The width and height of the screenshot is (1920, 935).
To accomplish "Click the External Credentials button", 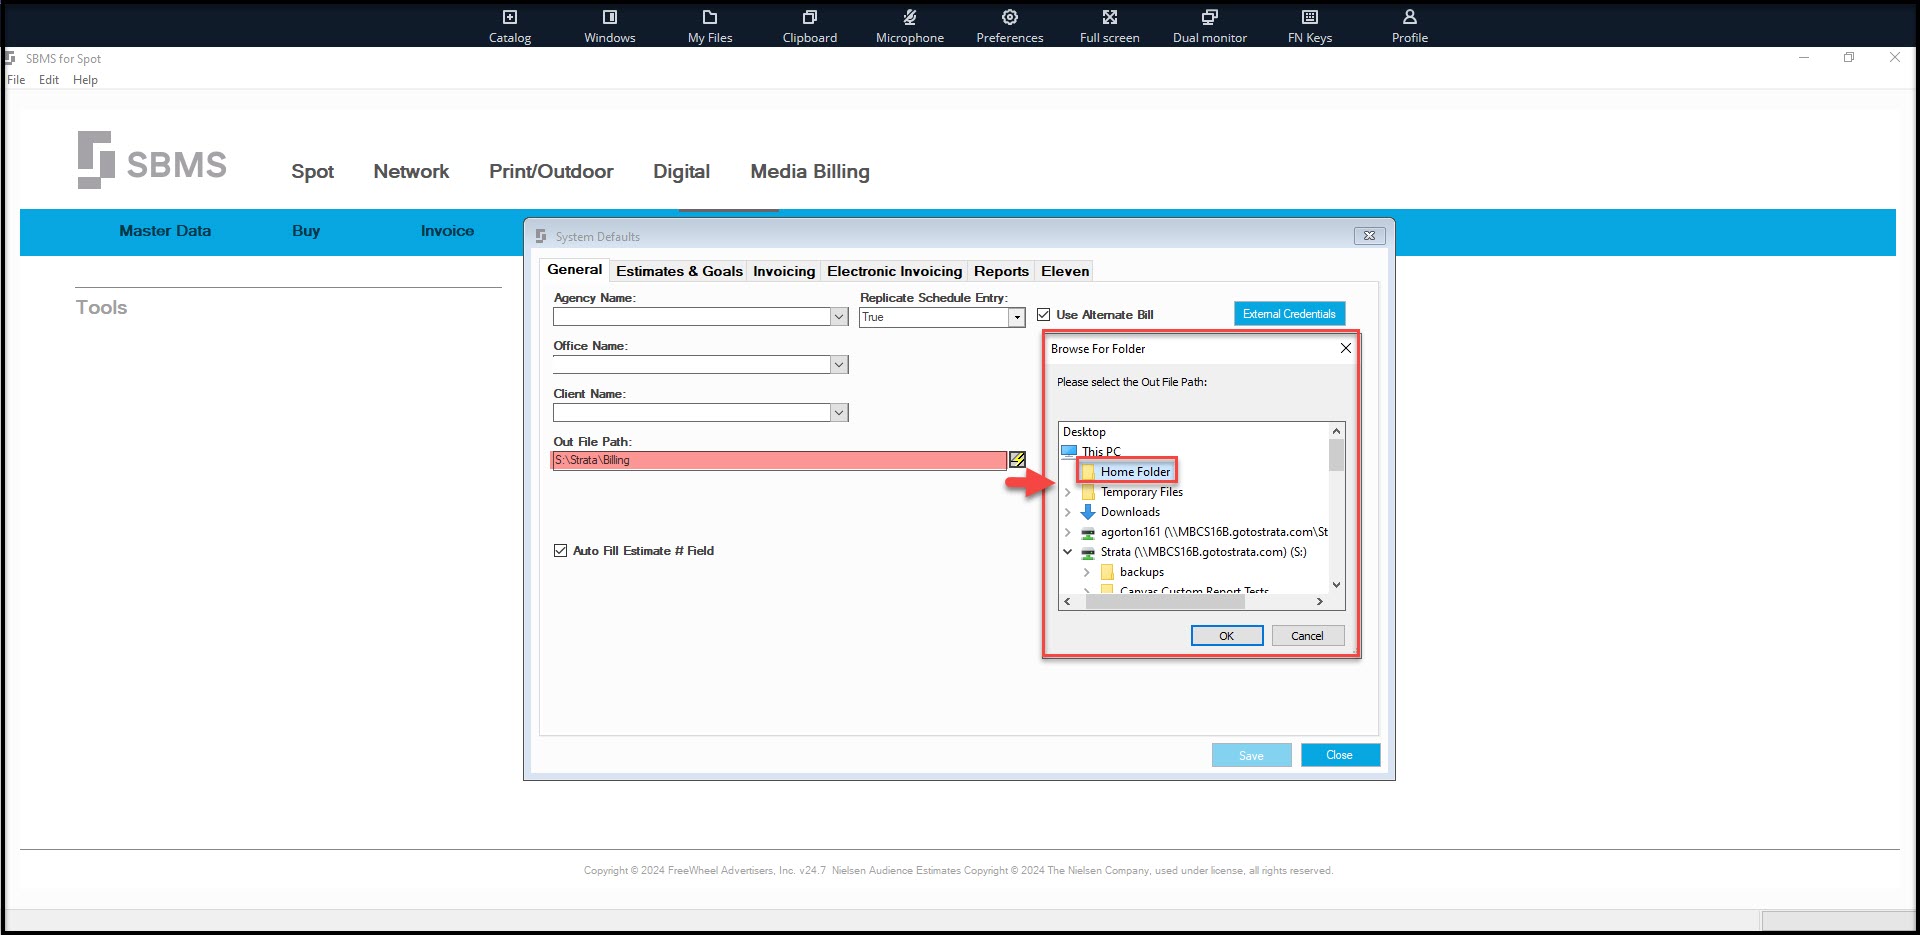I will point(1289,314).
